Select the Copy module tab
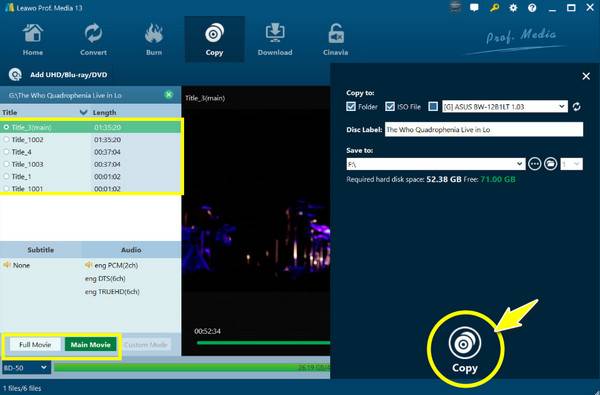This screenshot has width=600, height=395. pos(214,40)
